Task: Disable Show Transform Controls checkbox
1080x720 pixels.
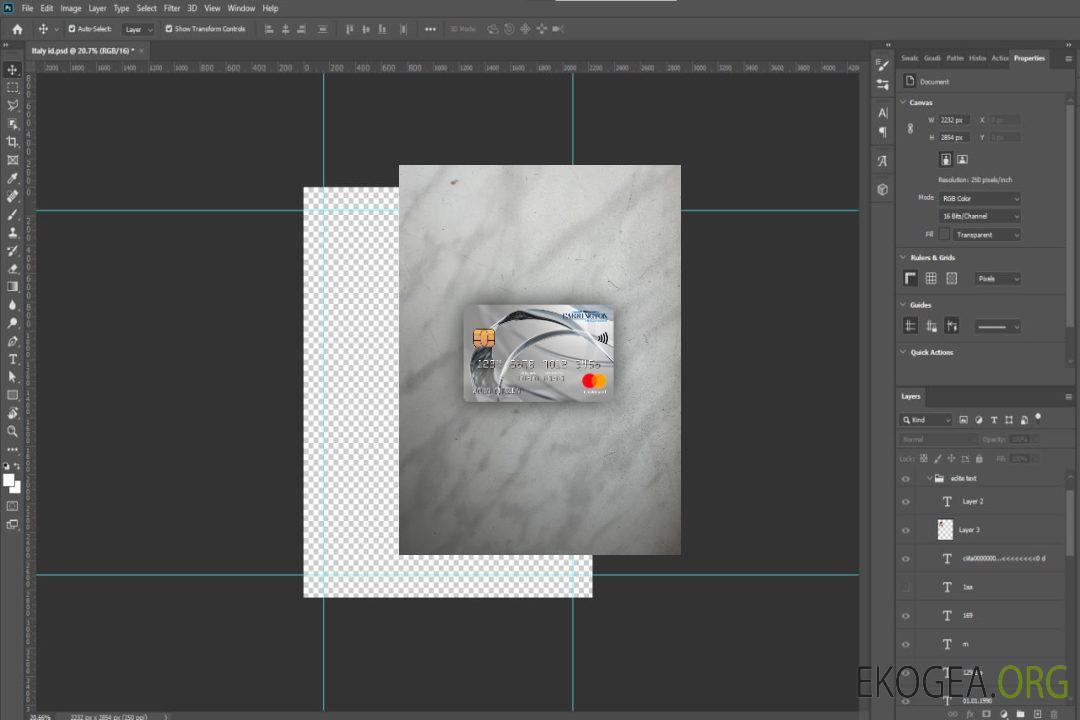Action: tap(168, 29)
